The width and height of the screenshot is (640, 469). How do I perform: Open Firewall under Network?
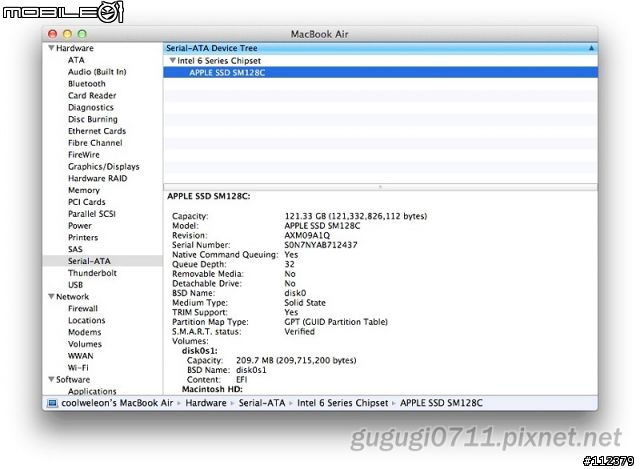click(x=83, y=309)
